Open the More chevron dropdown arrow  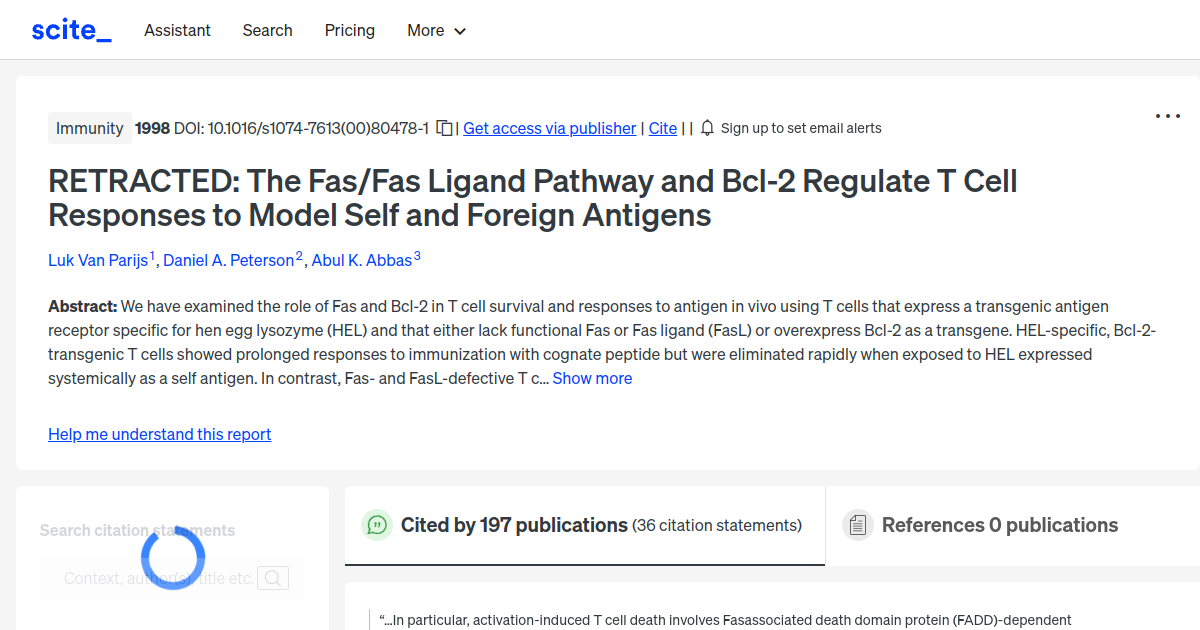[460, 31]
